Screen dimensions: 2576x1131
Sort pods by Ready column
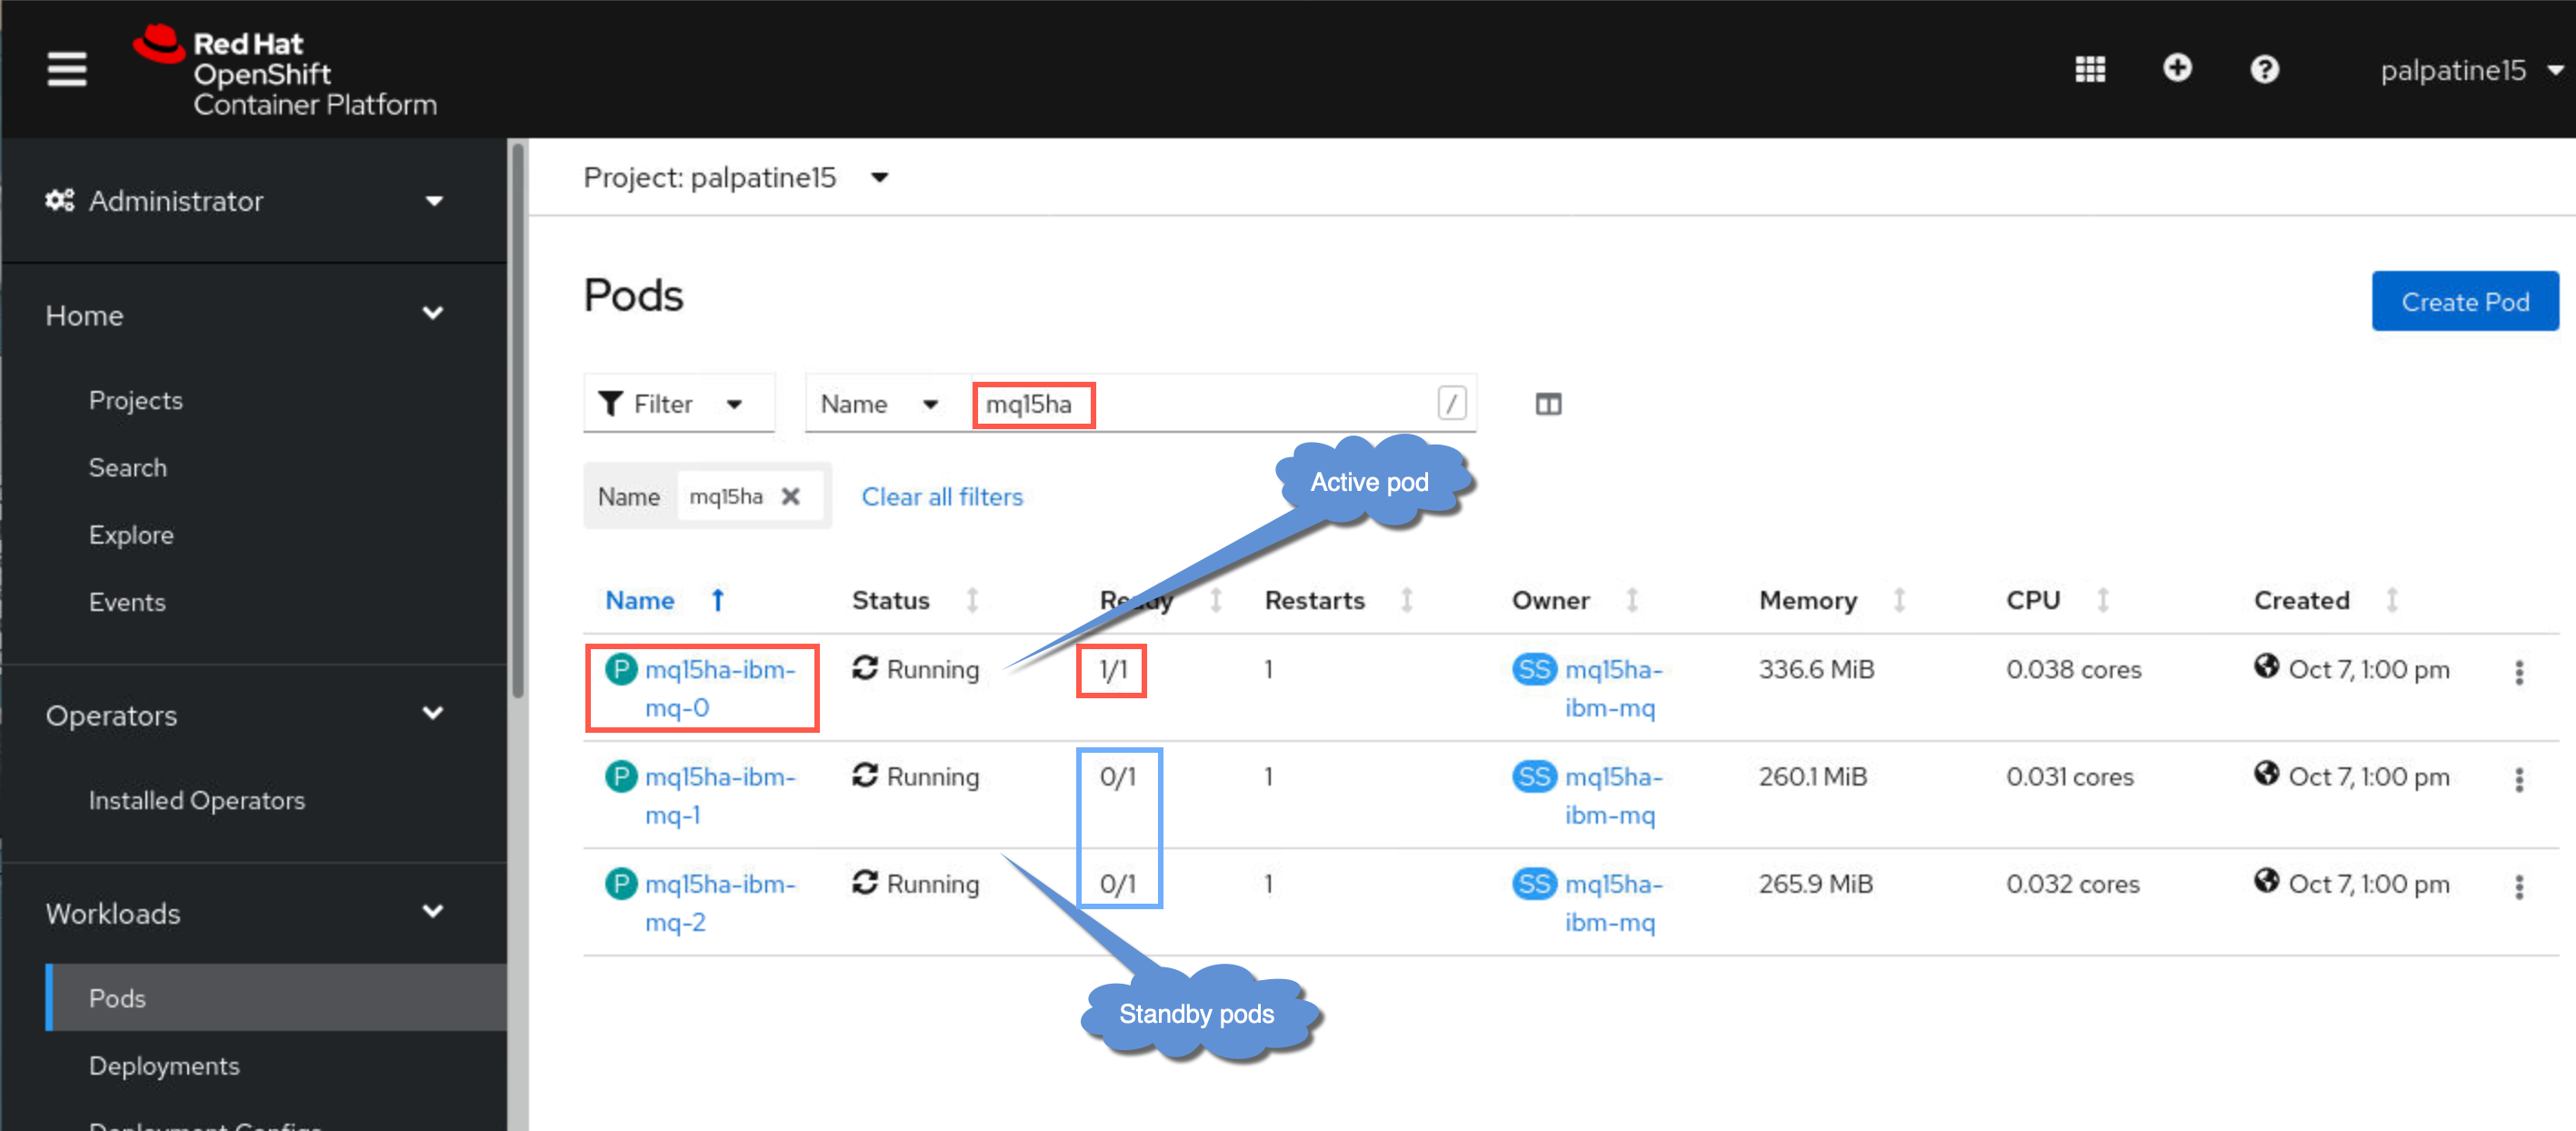(x=1215, y=600)
